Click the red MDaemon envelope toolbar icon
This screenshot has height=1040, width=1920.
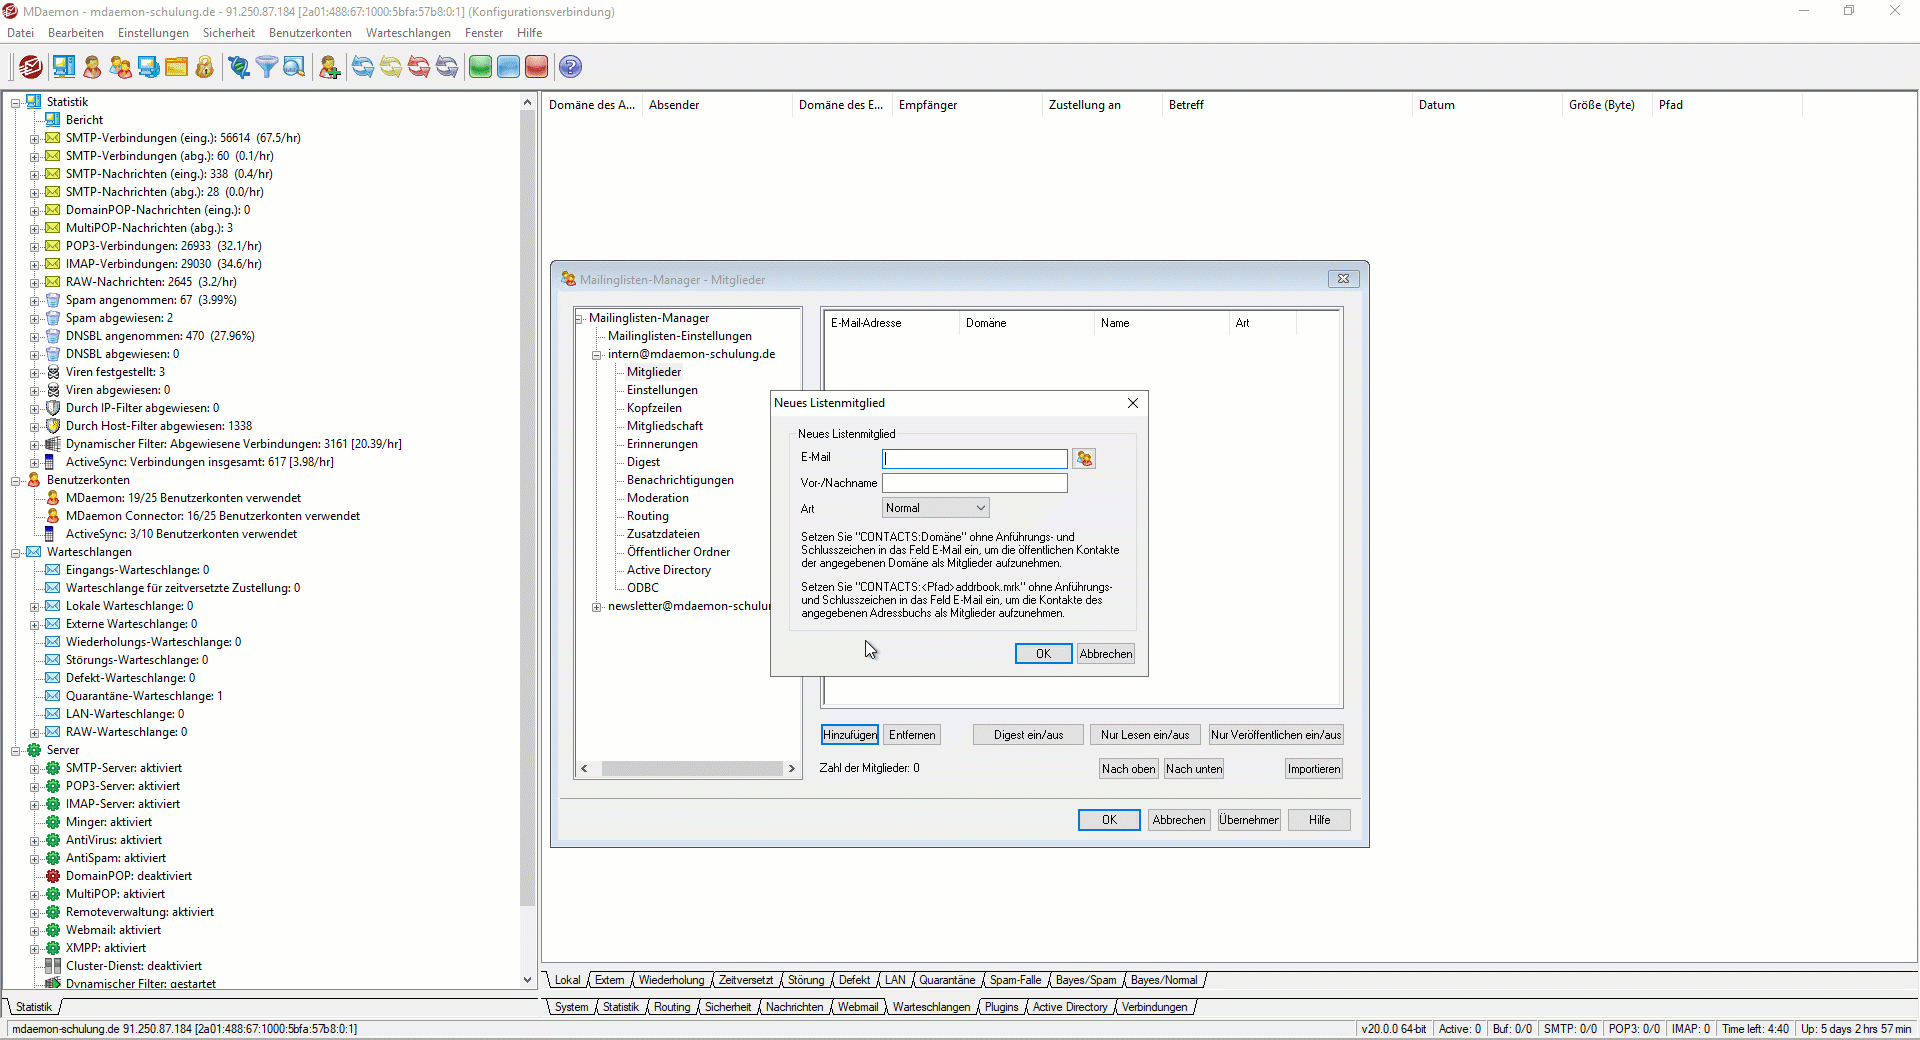point(31,67)
